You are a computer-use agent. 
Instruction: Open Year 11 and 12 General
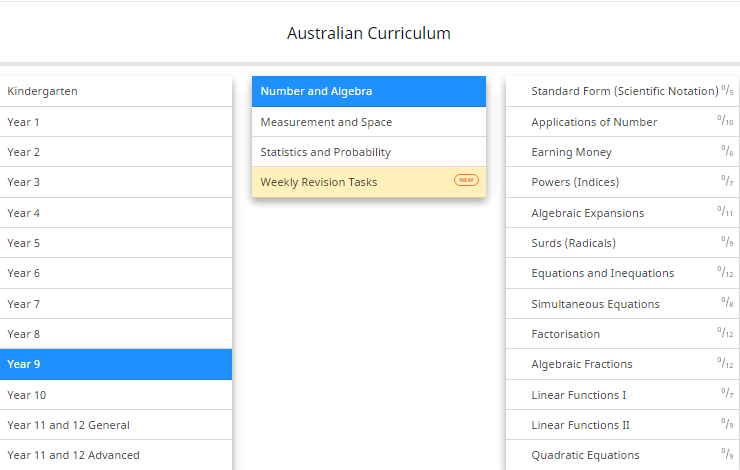click(x=115, y=425)
